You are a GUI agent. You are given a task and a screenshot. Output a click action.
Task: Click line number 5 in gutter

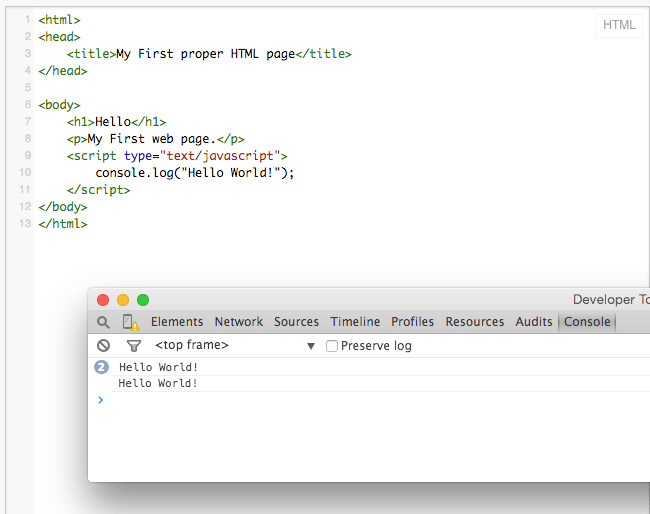(28, 87)
